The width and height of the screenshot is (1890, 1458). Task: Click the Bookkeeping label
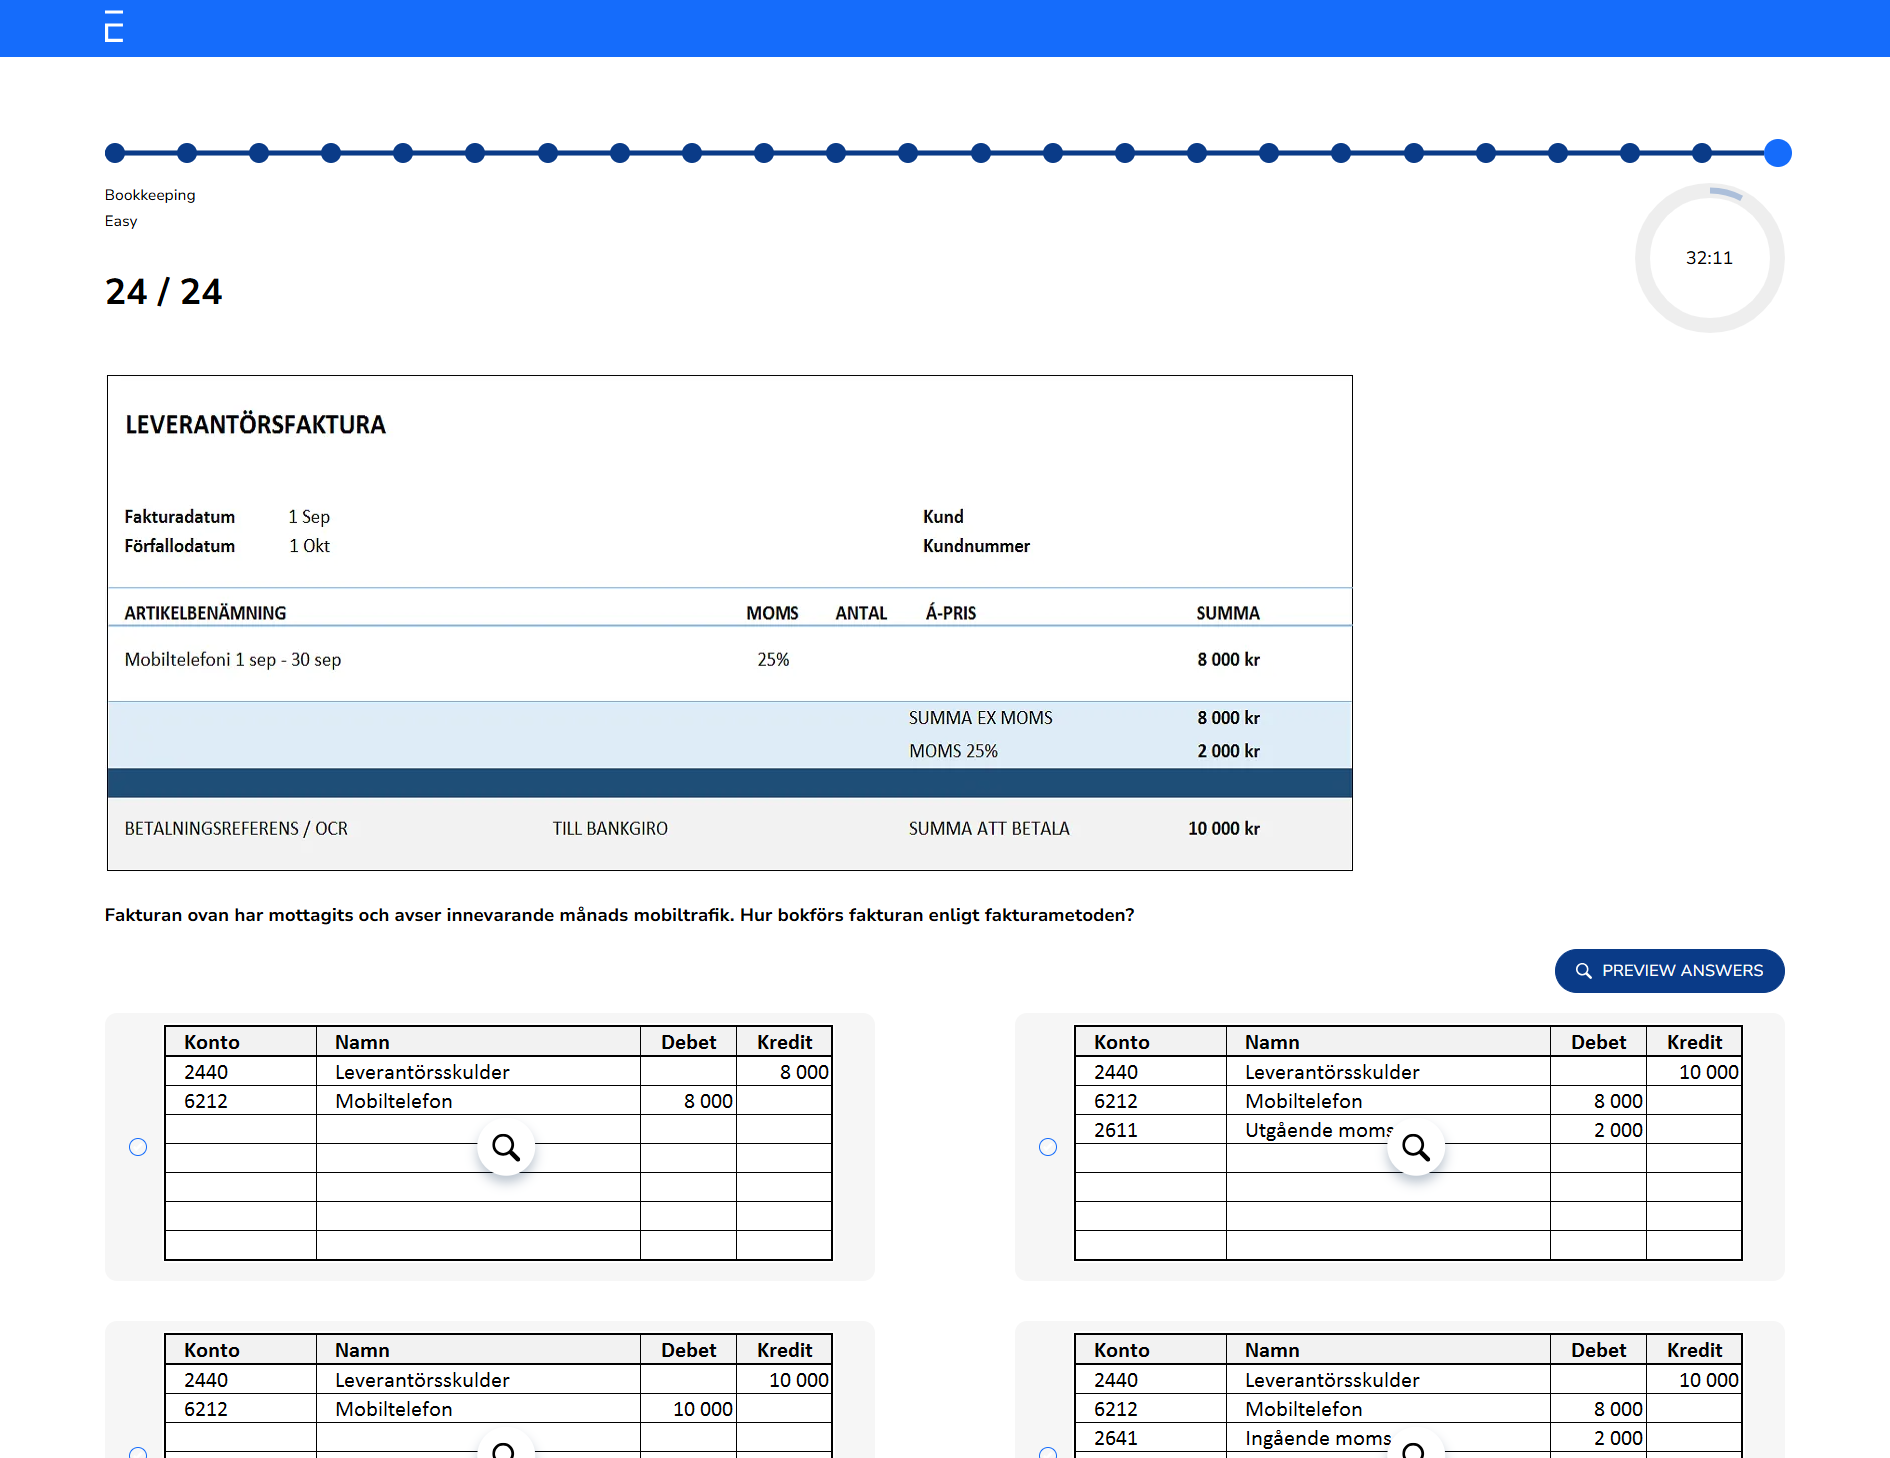(x=150, y=195)
